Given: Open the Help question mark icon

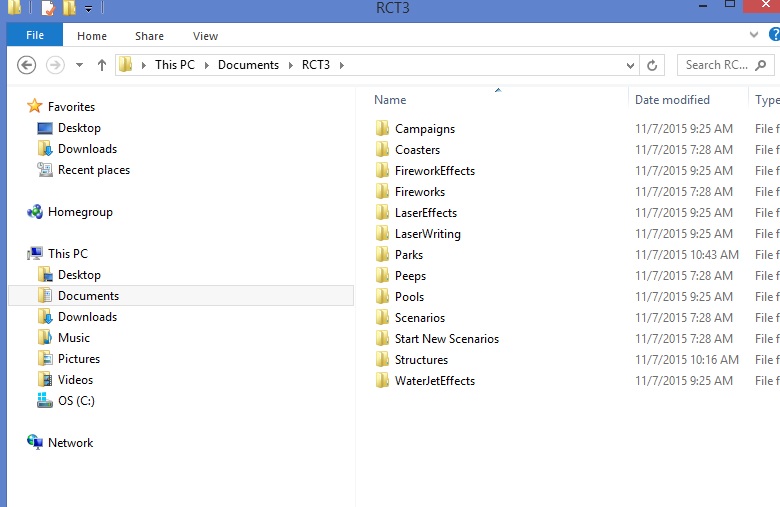Looking at the screenshot, I should 774,35.
